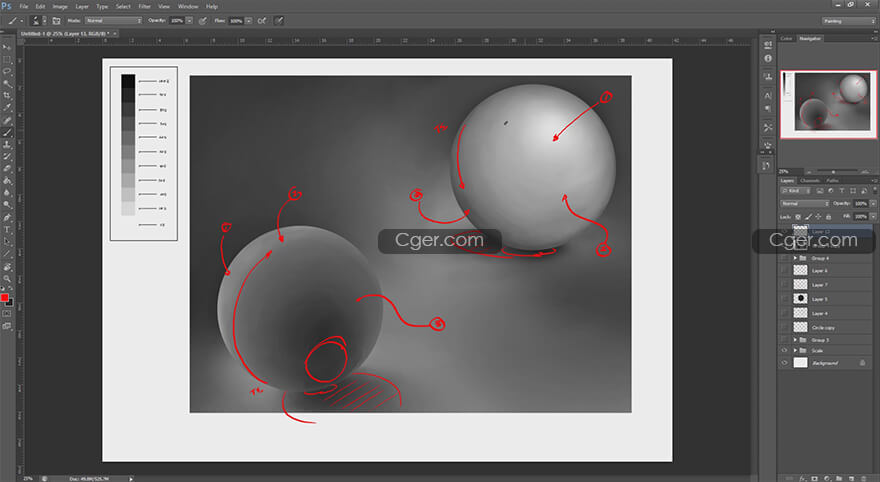Open the File menu
The image size is (880, 482).
click(24, 6)
